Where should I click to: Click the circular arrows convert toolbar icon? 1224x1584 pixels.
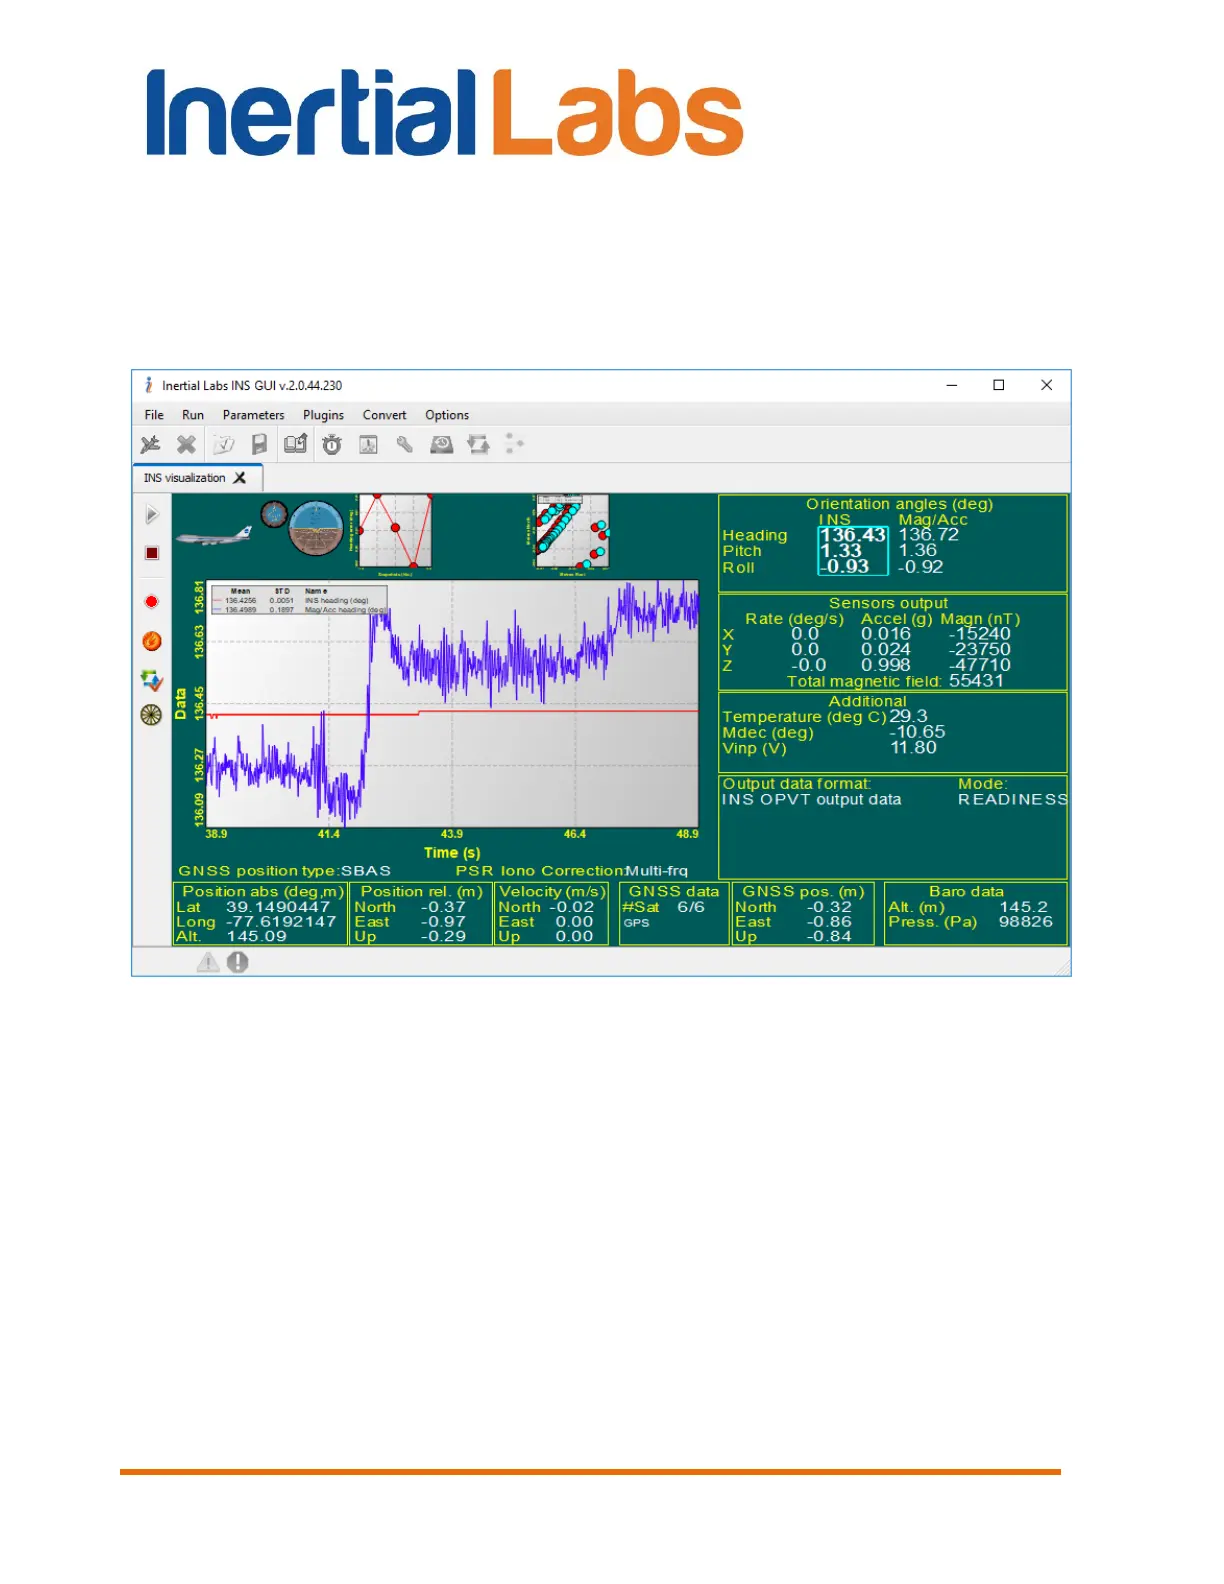coord(479,444)
